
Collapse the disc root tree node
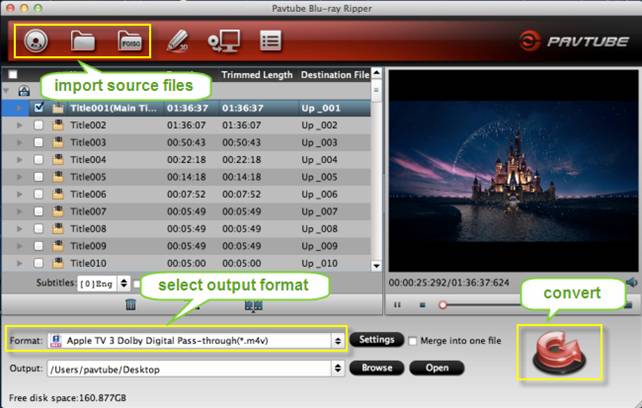point(6,91)
